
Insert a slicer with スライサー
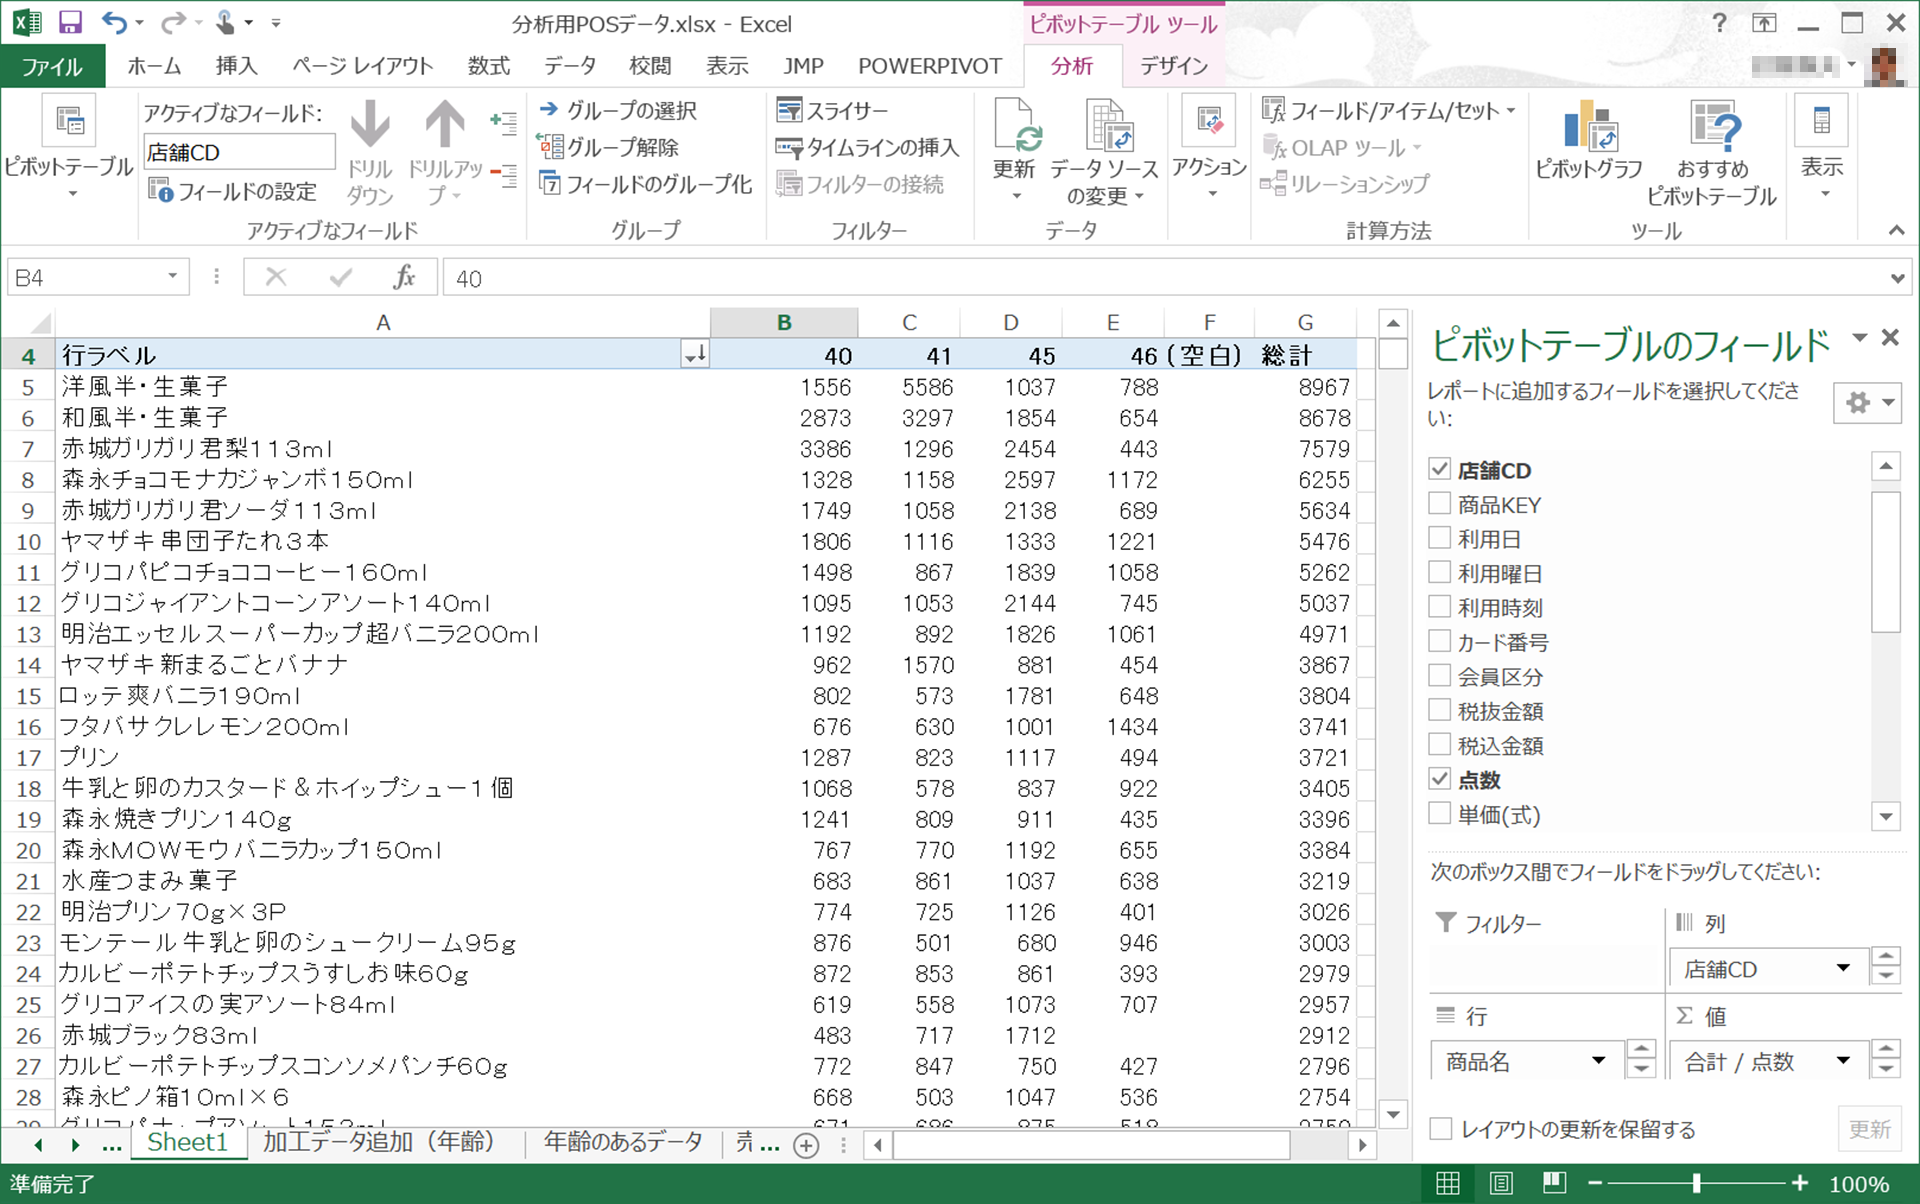pyautogui.click(x=832, y=110)
